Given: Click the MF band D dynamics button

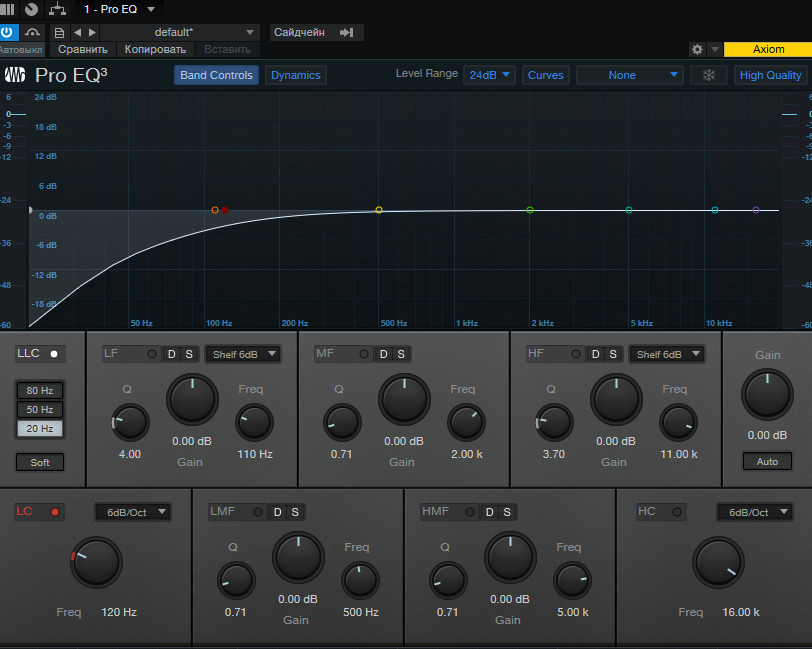Looking at the screenshot, I should tap(383, 354).
